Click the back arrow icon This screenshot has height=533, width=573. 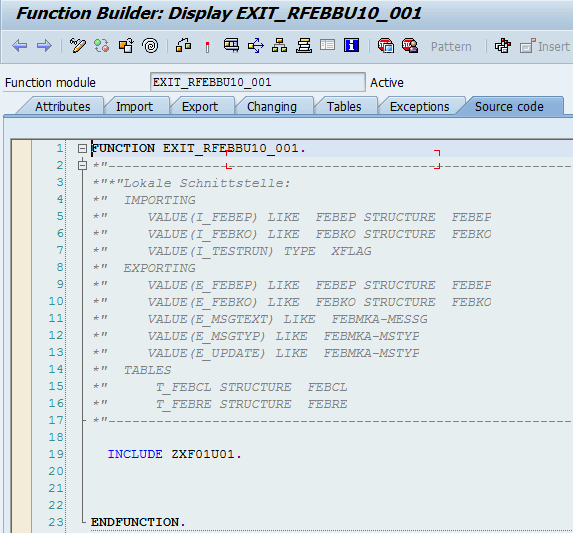20,46
